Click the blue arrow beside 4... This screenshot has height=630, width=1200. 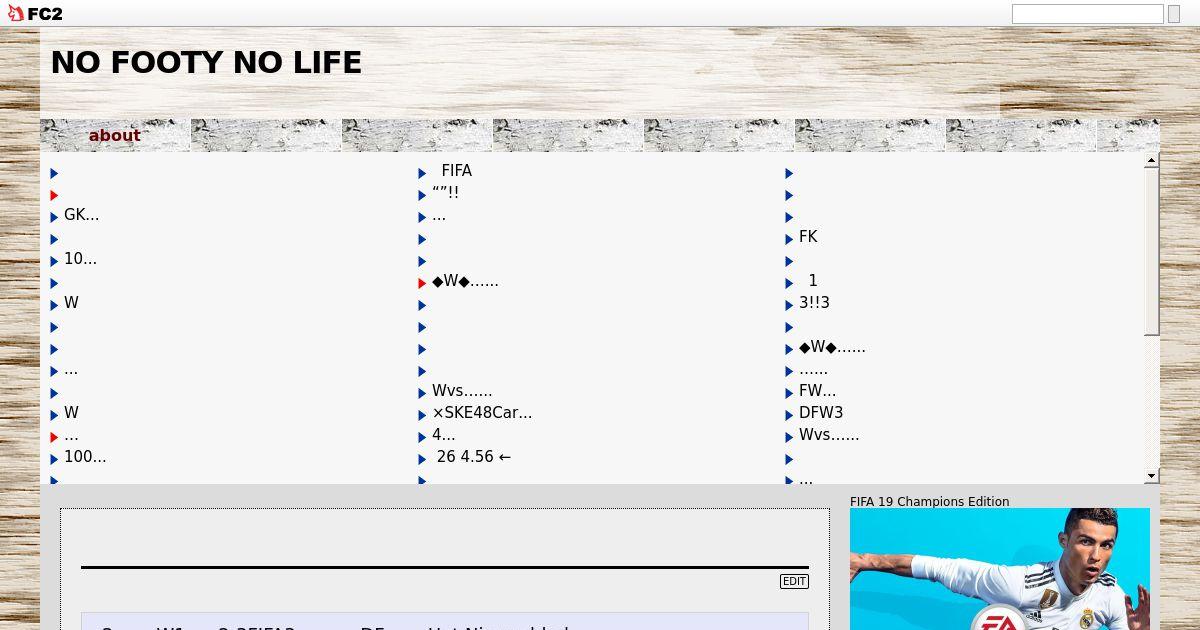pyautogui.click(x=422, y=437)
